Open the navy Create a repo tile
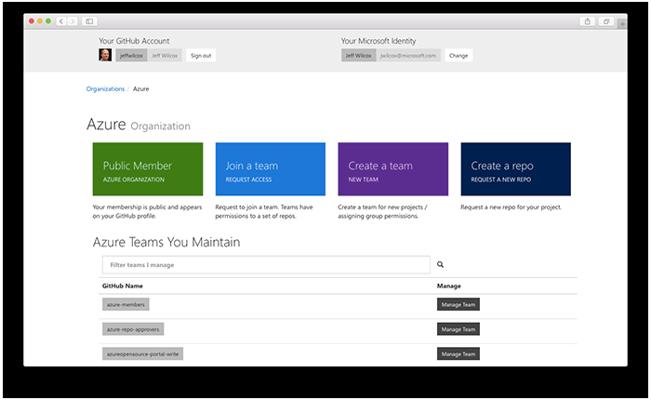 pos(516,169)
